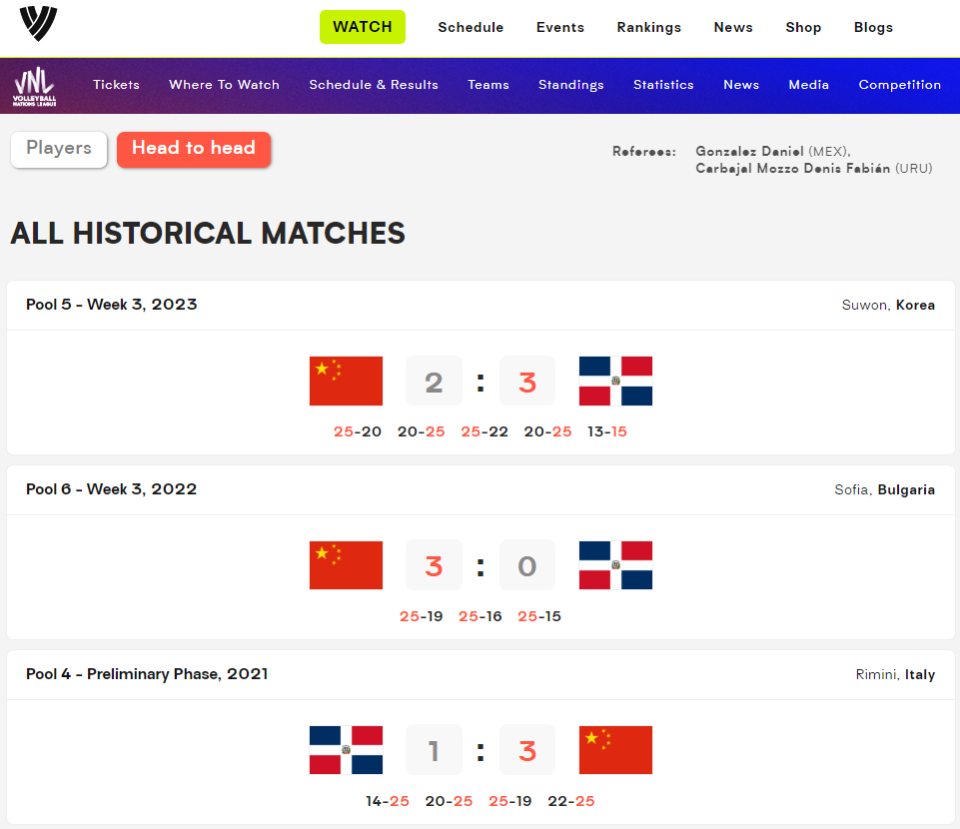Open Standings in the VNL menu
Screen dimensions: 960x829
(x=571, y=84)
